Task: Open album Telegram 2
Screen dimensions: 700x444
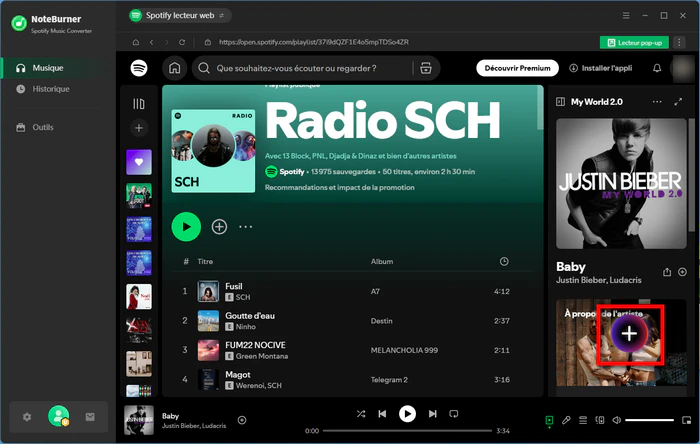Action: tap(389, 380)
